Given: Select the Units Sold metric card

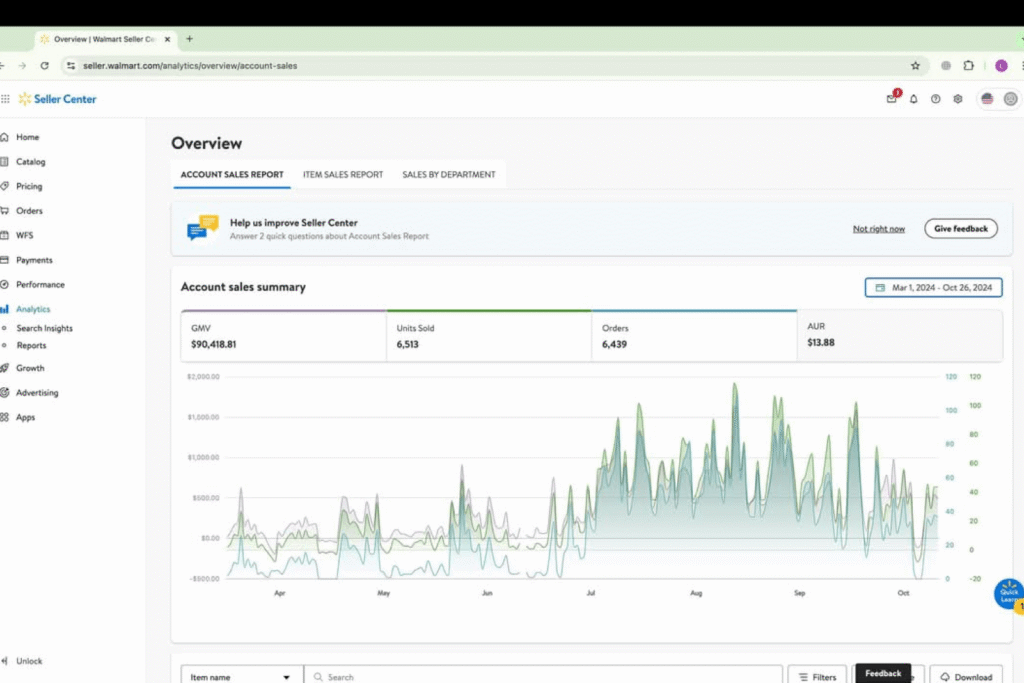Looking at the screenshot, I should 489,336.
